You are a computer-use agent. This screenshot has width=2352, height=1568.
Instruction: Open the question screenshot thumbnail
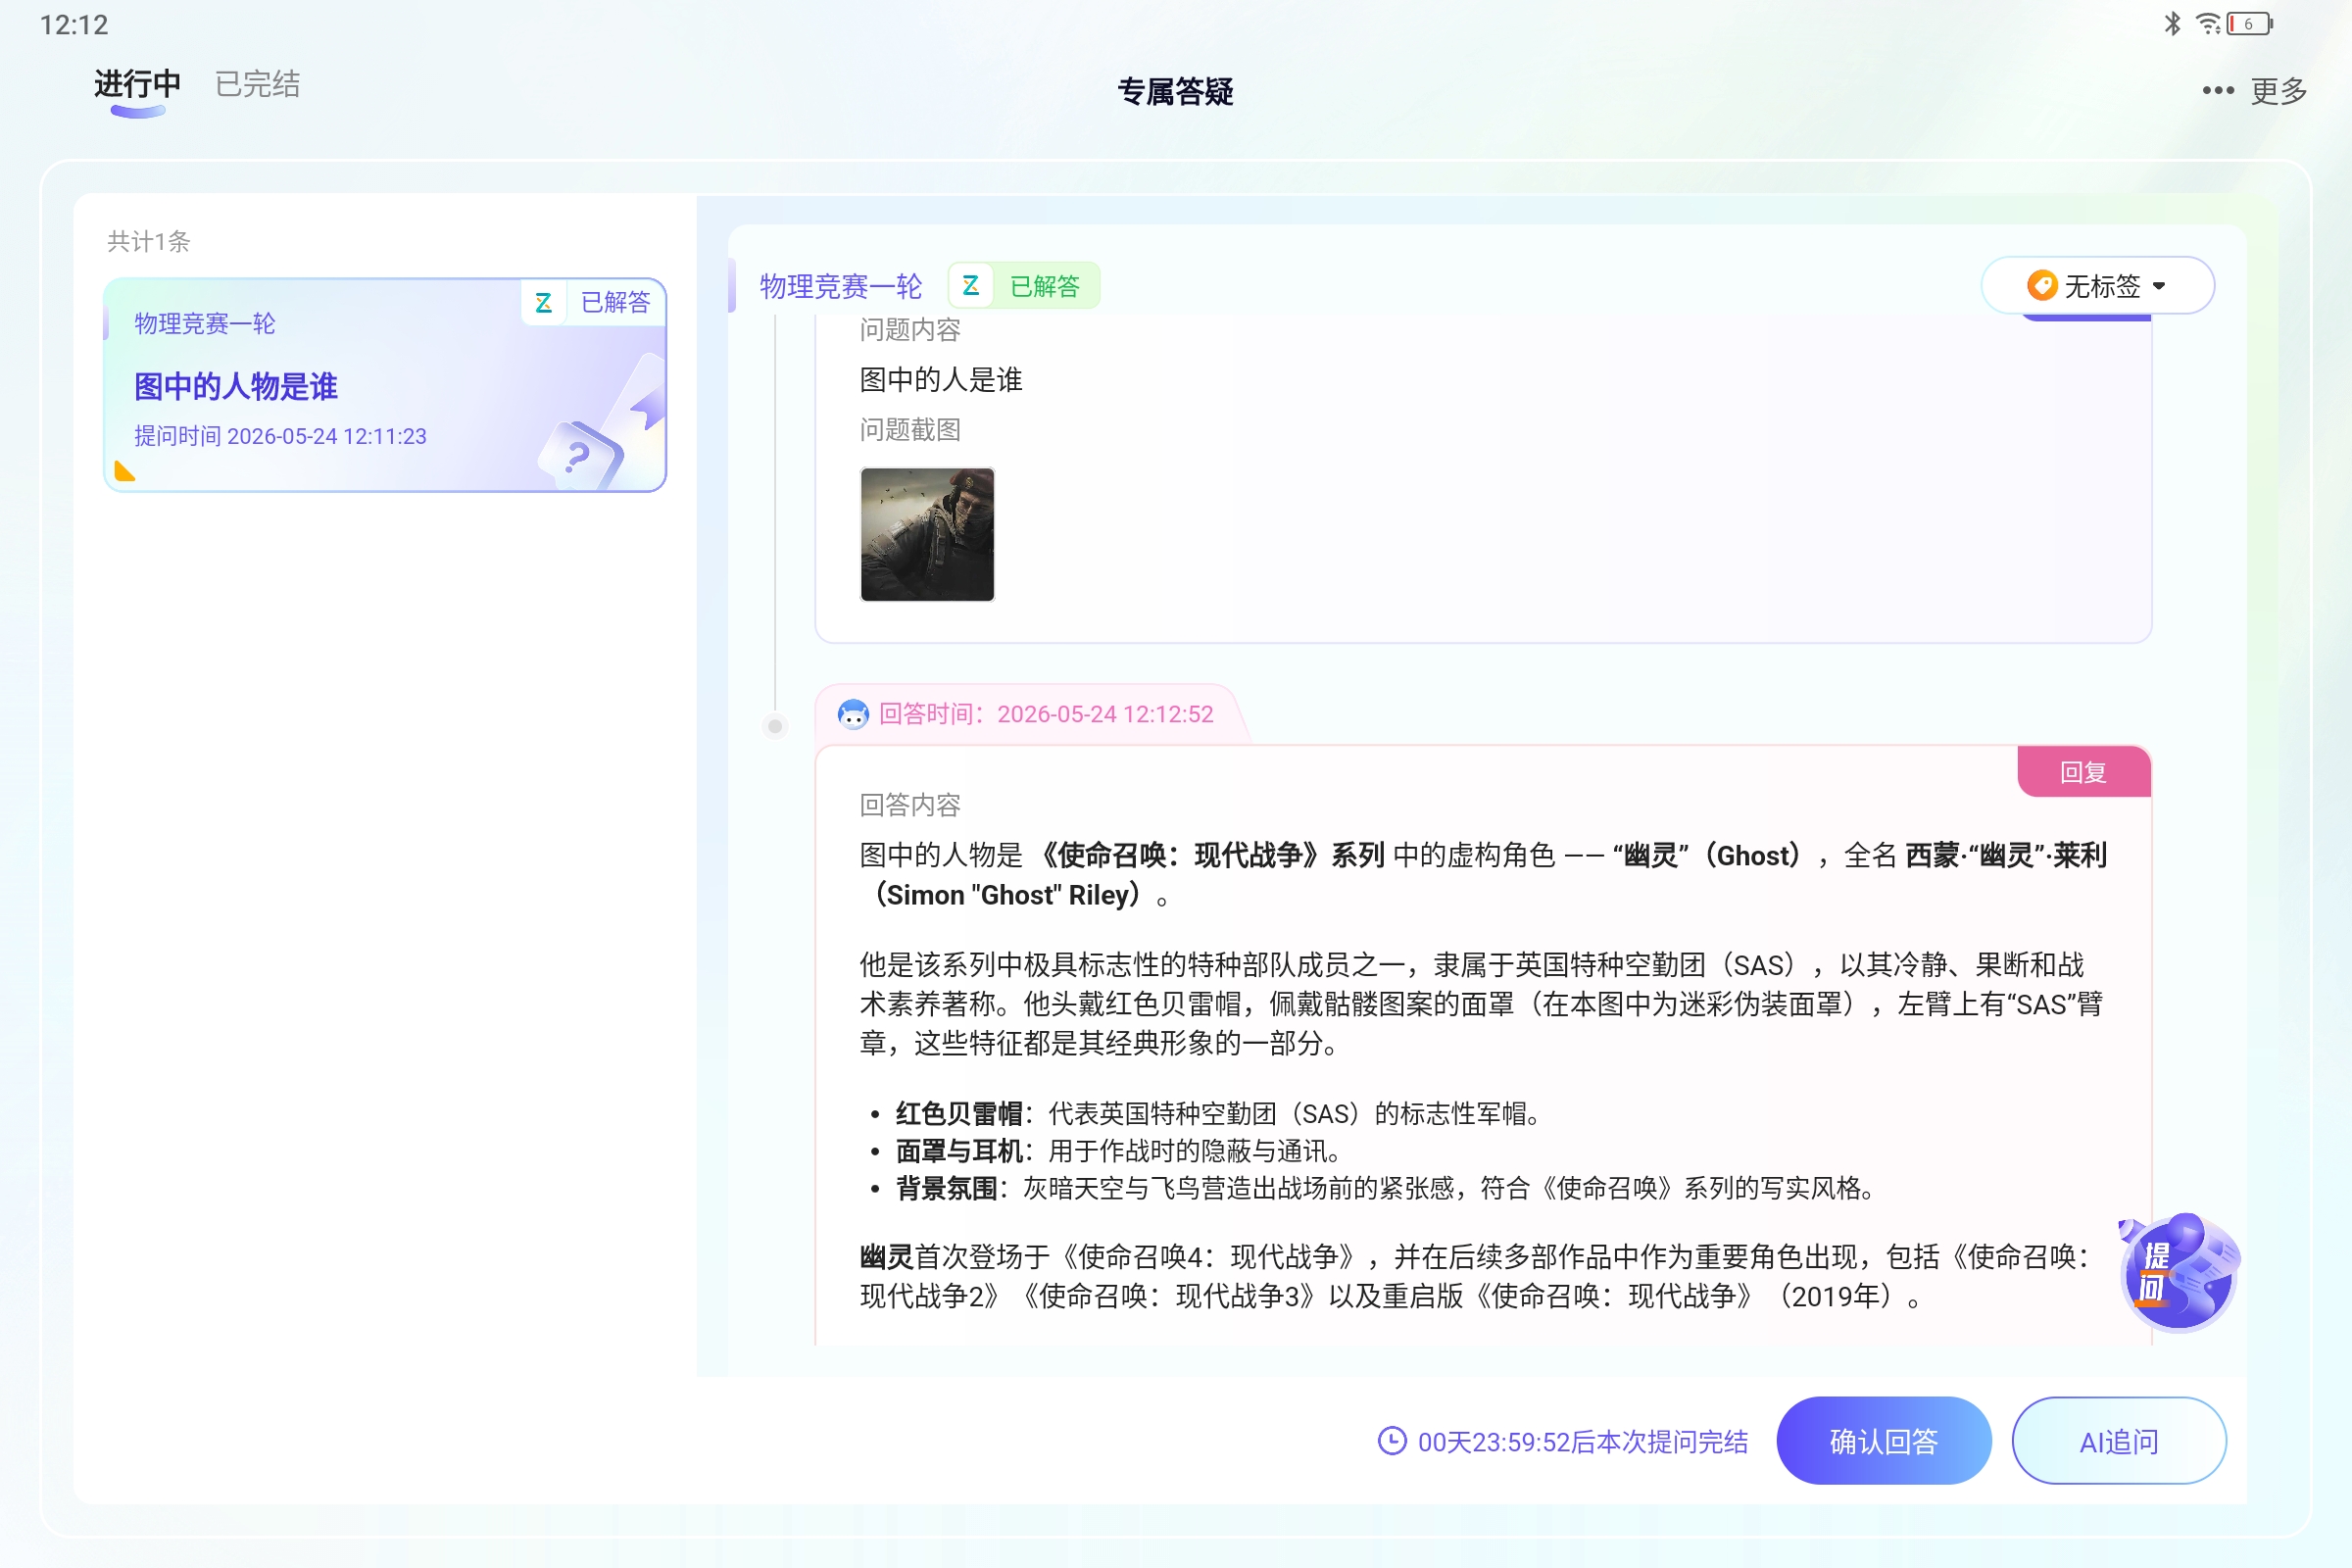[927, 534]
